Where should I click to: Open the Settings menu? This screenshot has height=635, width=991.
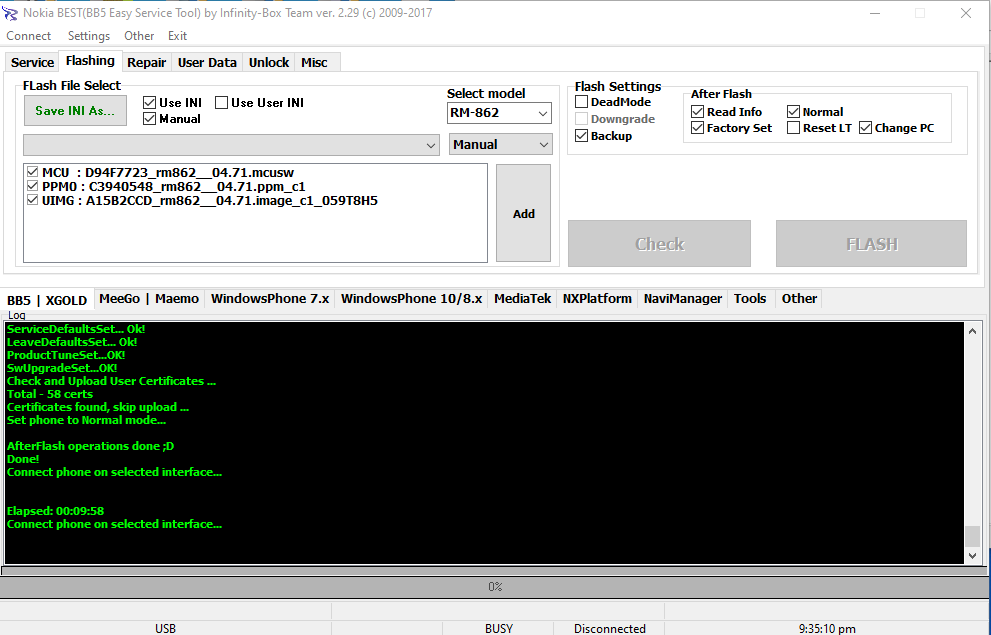[88, 36]
